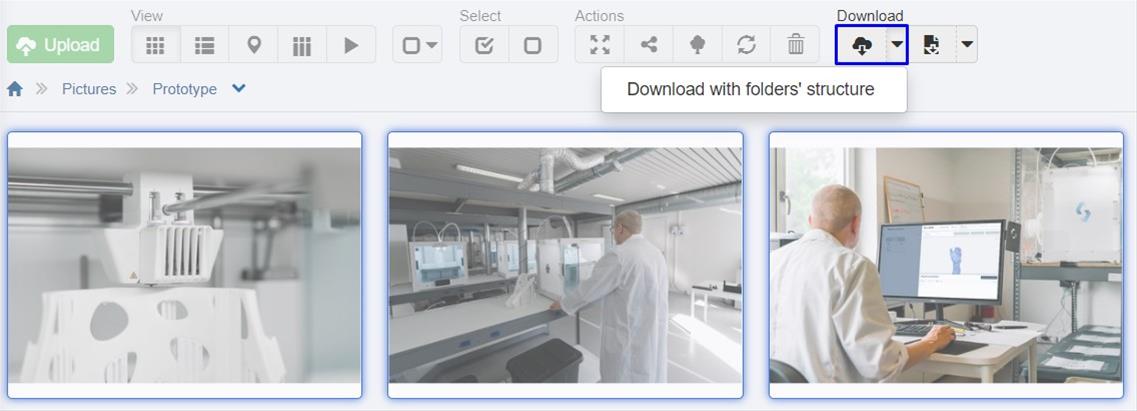Go to the home folder icon

tap(15, 89)
